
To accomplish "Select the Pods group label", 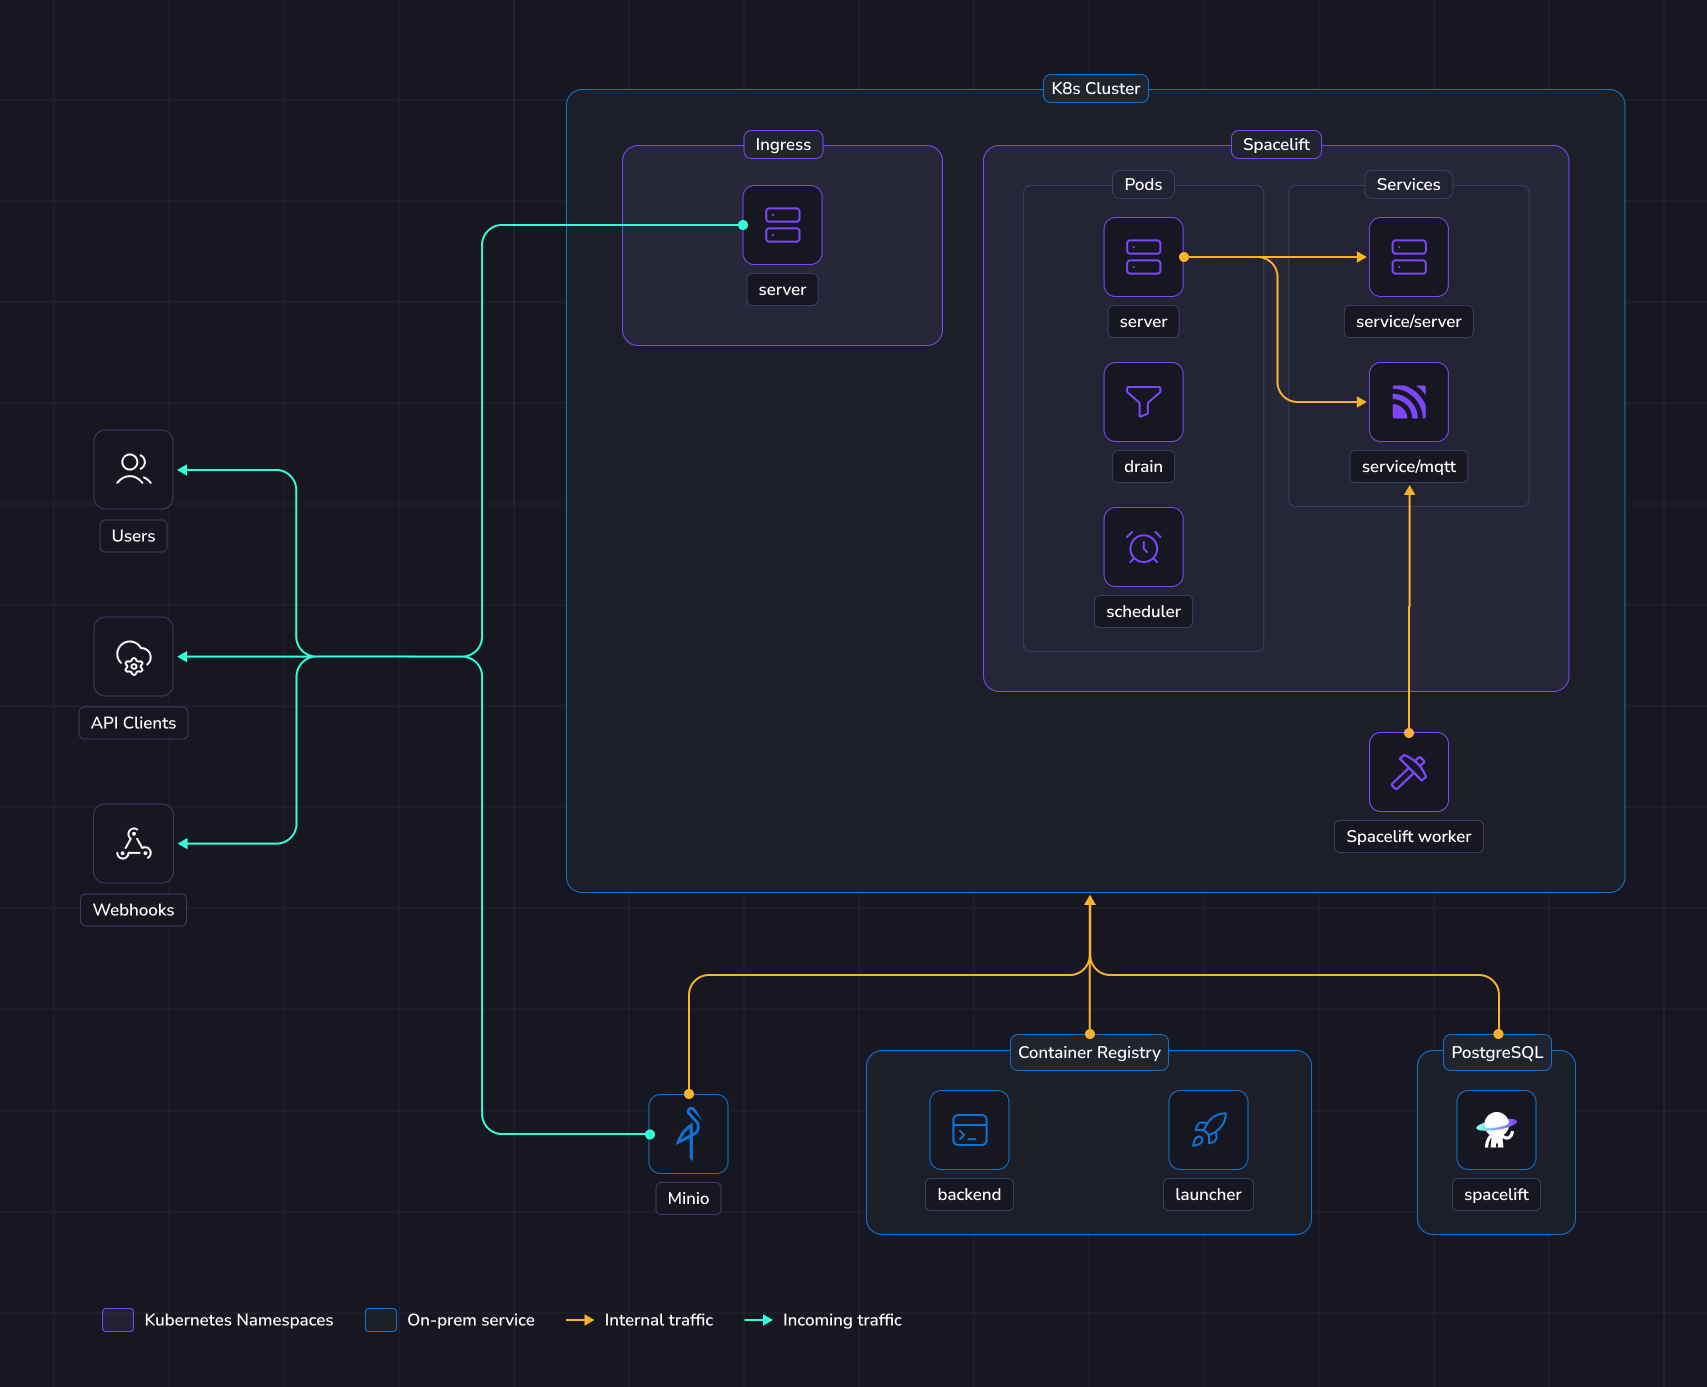I will [1143, 184].
